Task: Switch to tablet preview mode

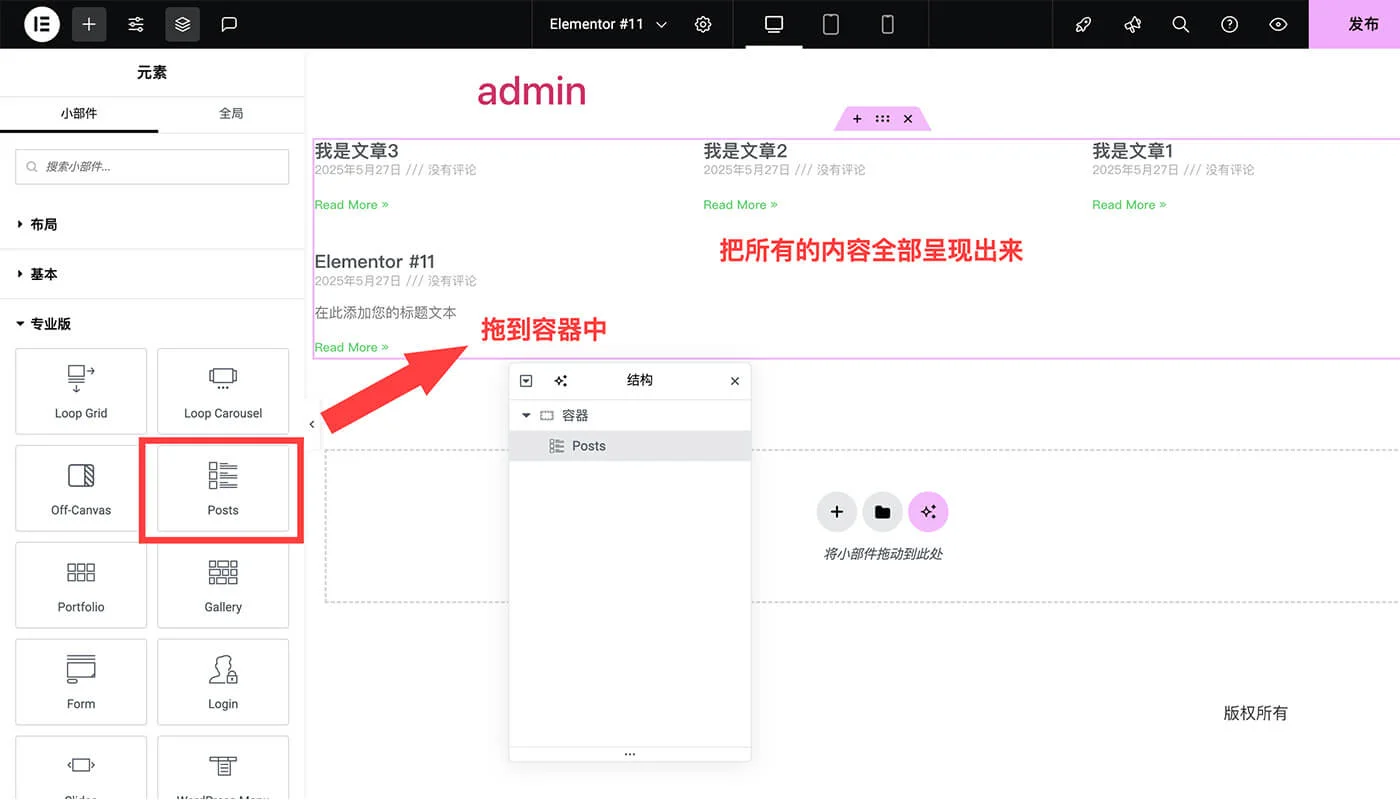Action: pyautogui.click(x=830, y=24)
